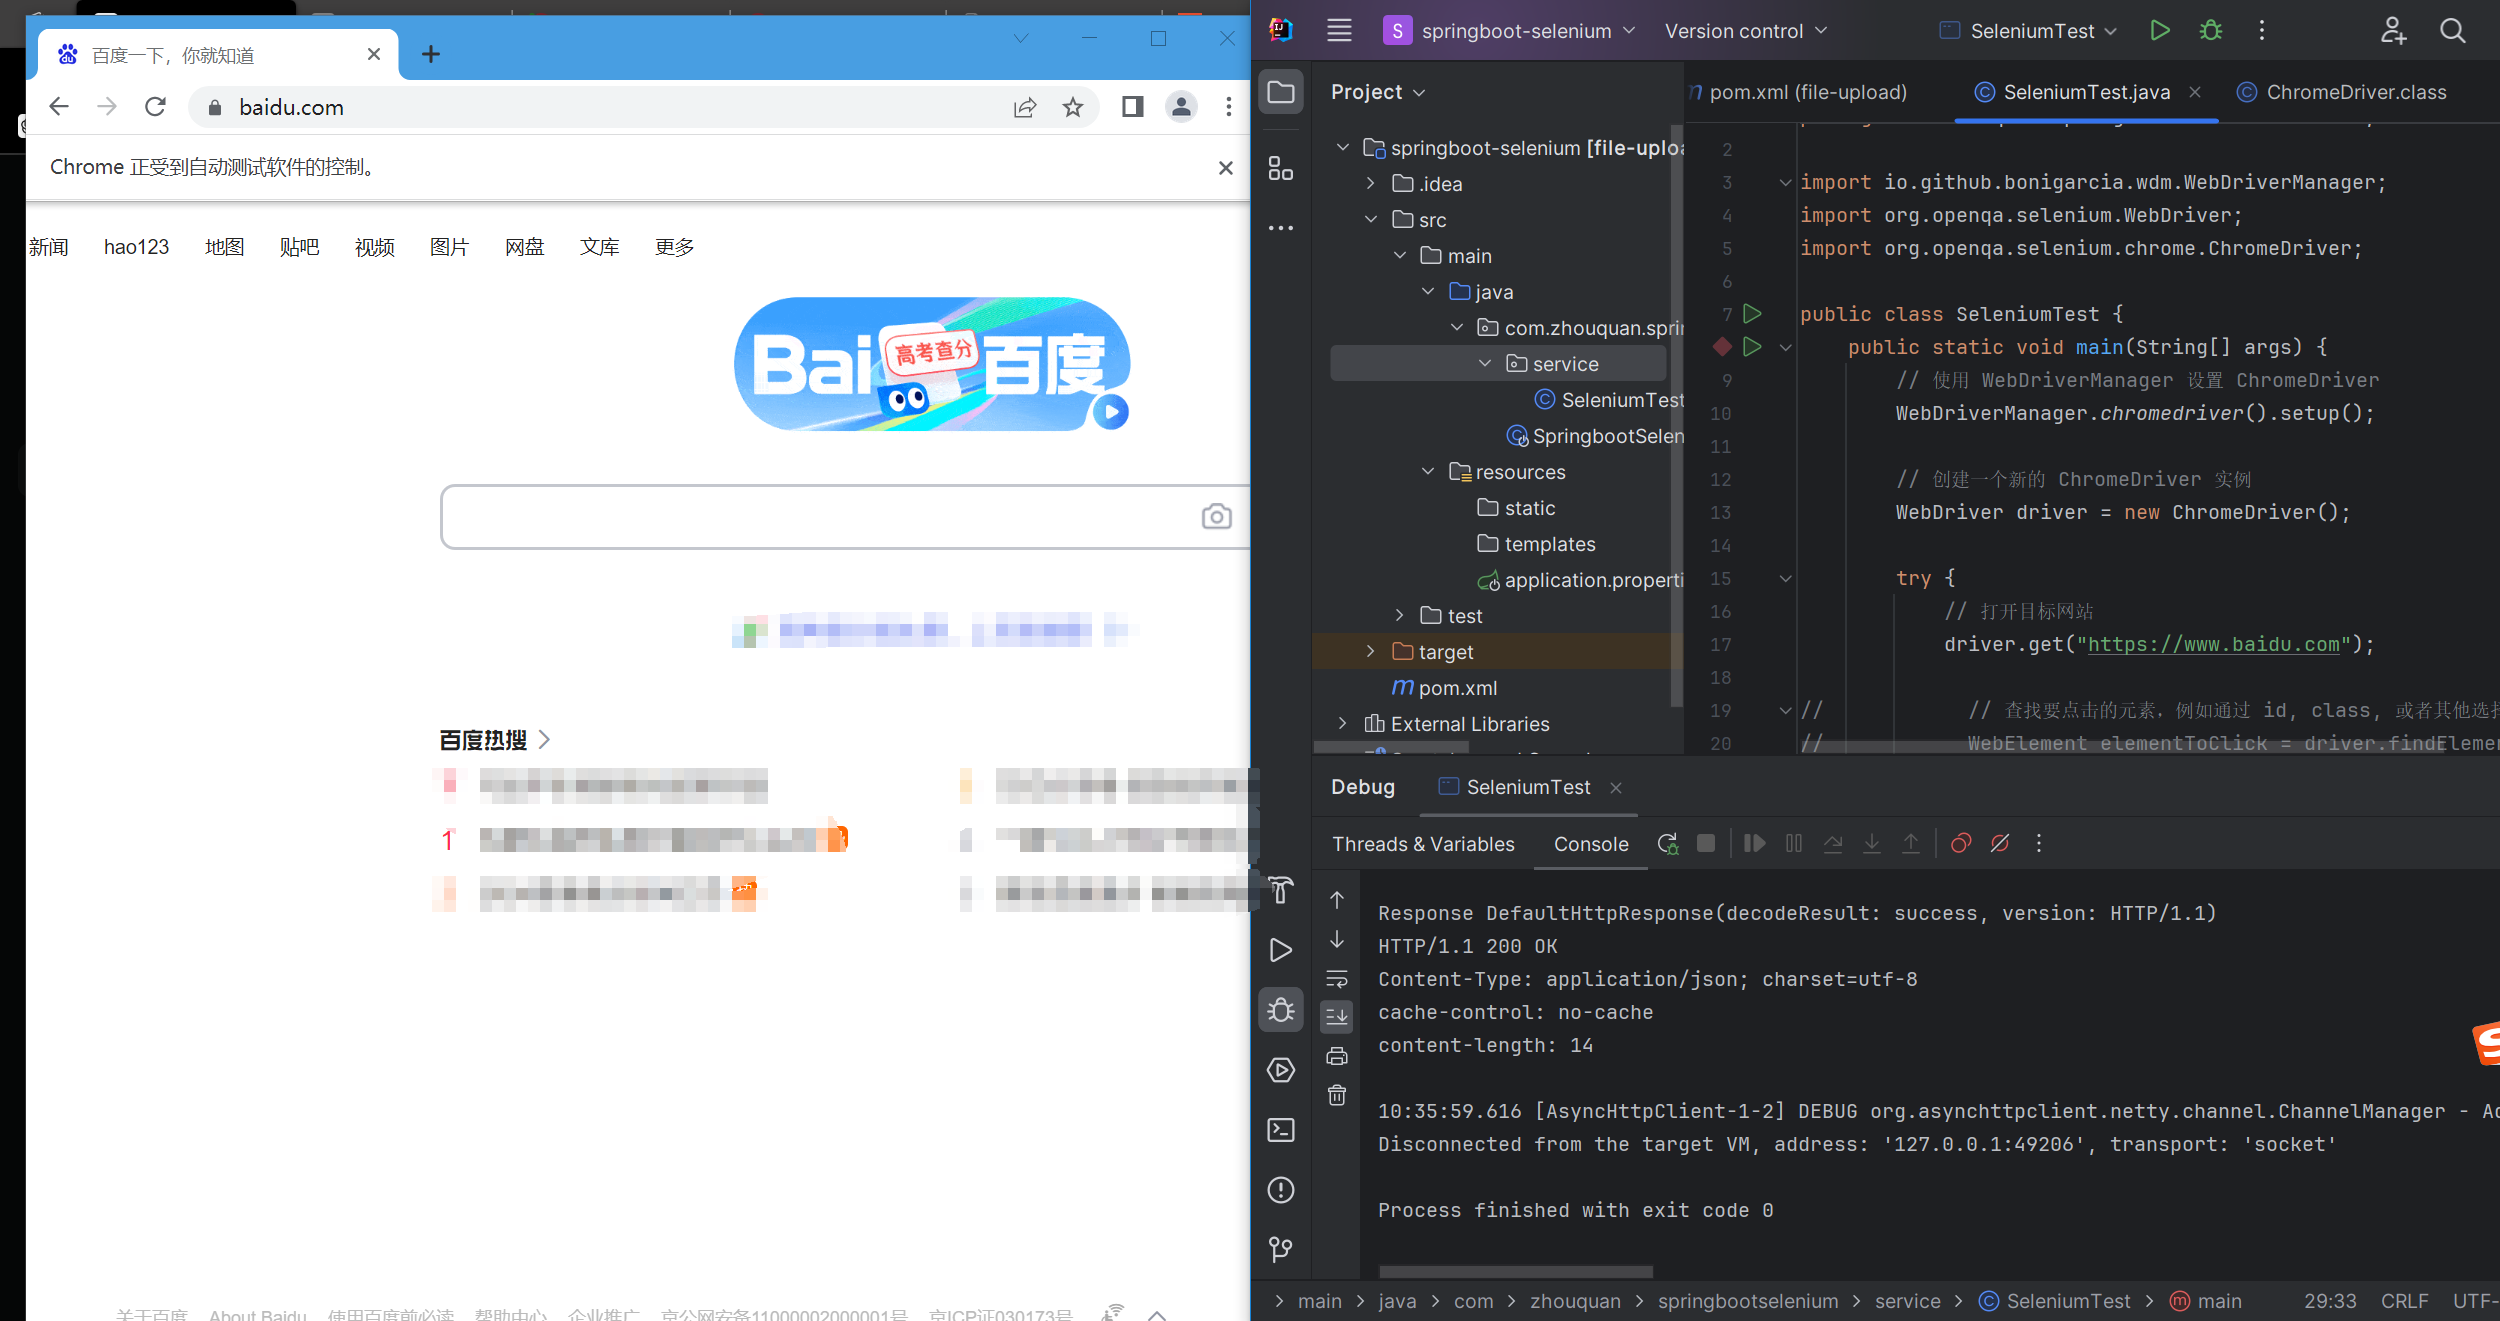Expand the target folder in project tree
This screenshot has height=1321, width=2500.
point(1371,651)
